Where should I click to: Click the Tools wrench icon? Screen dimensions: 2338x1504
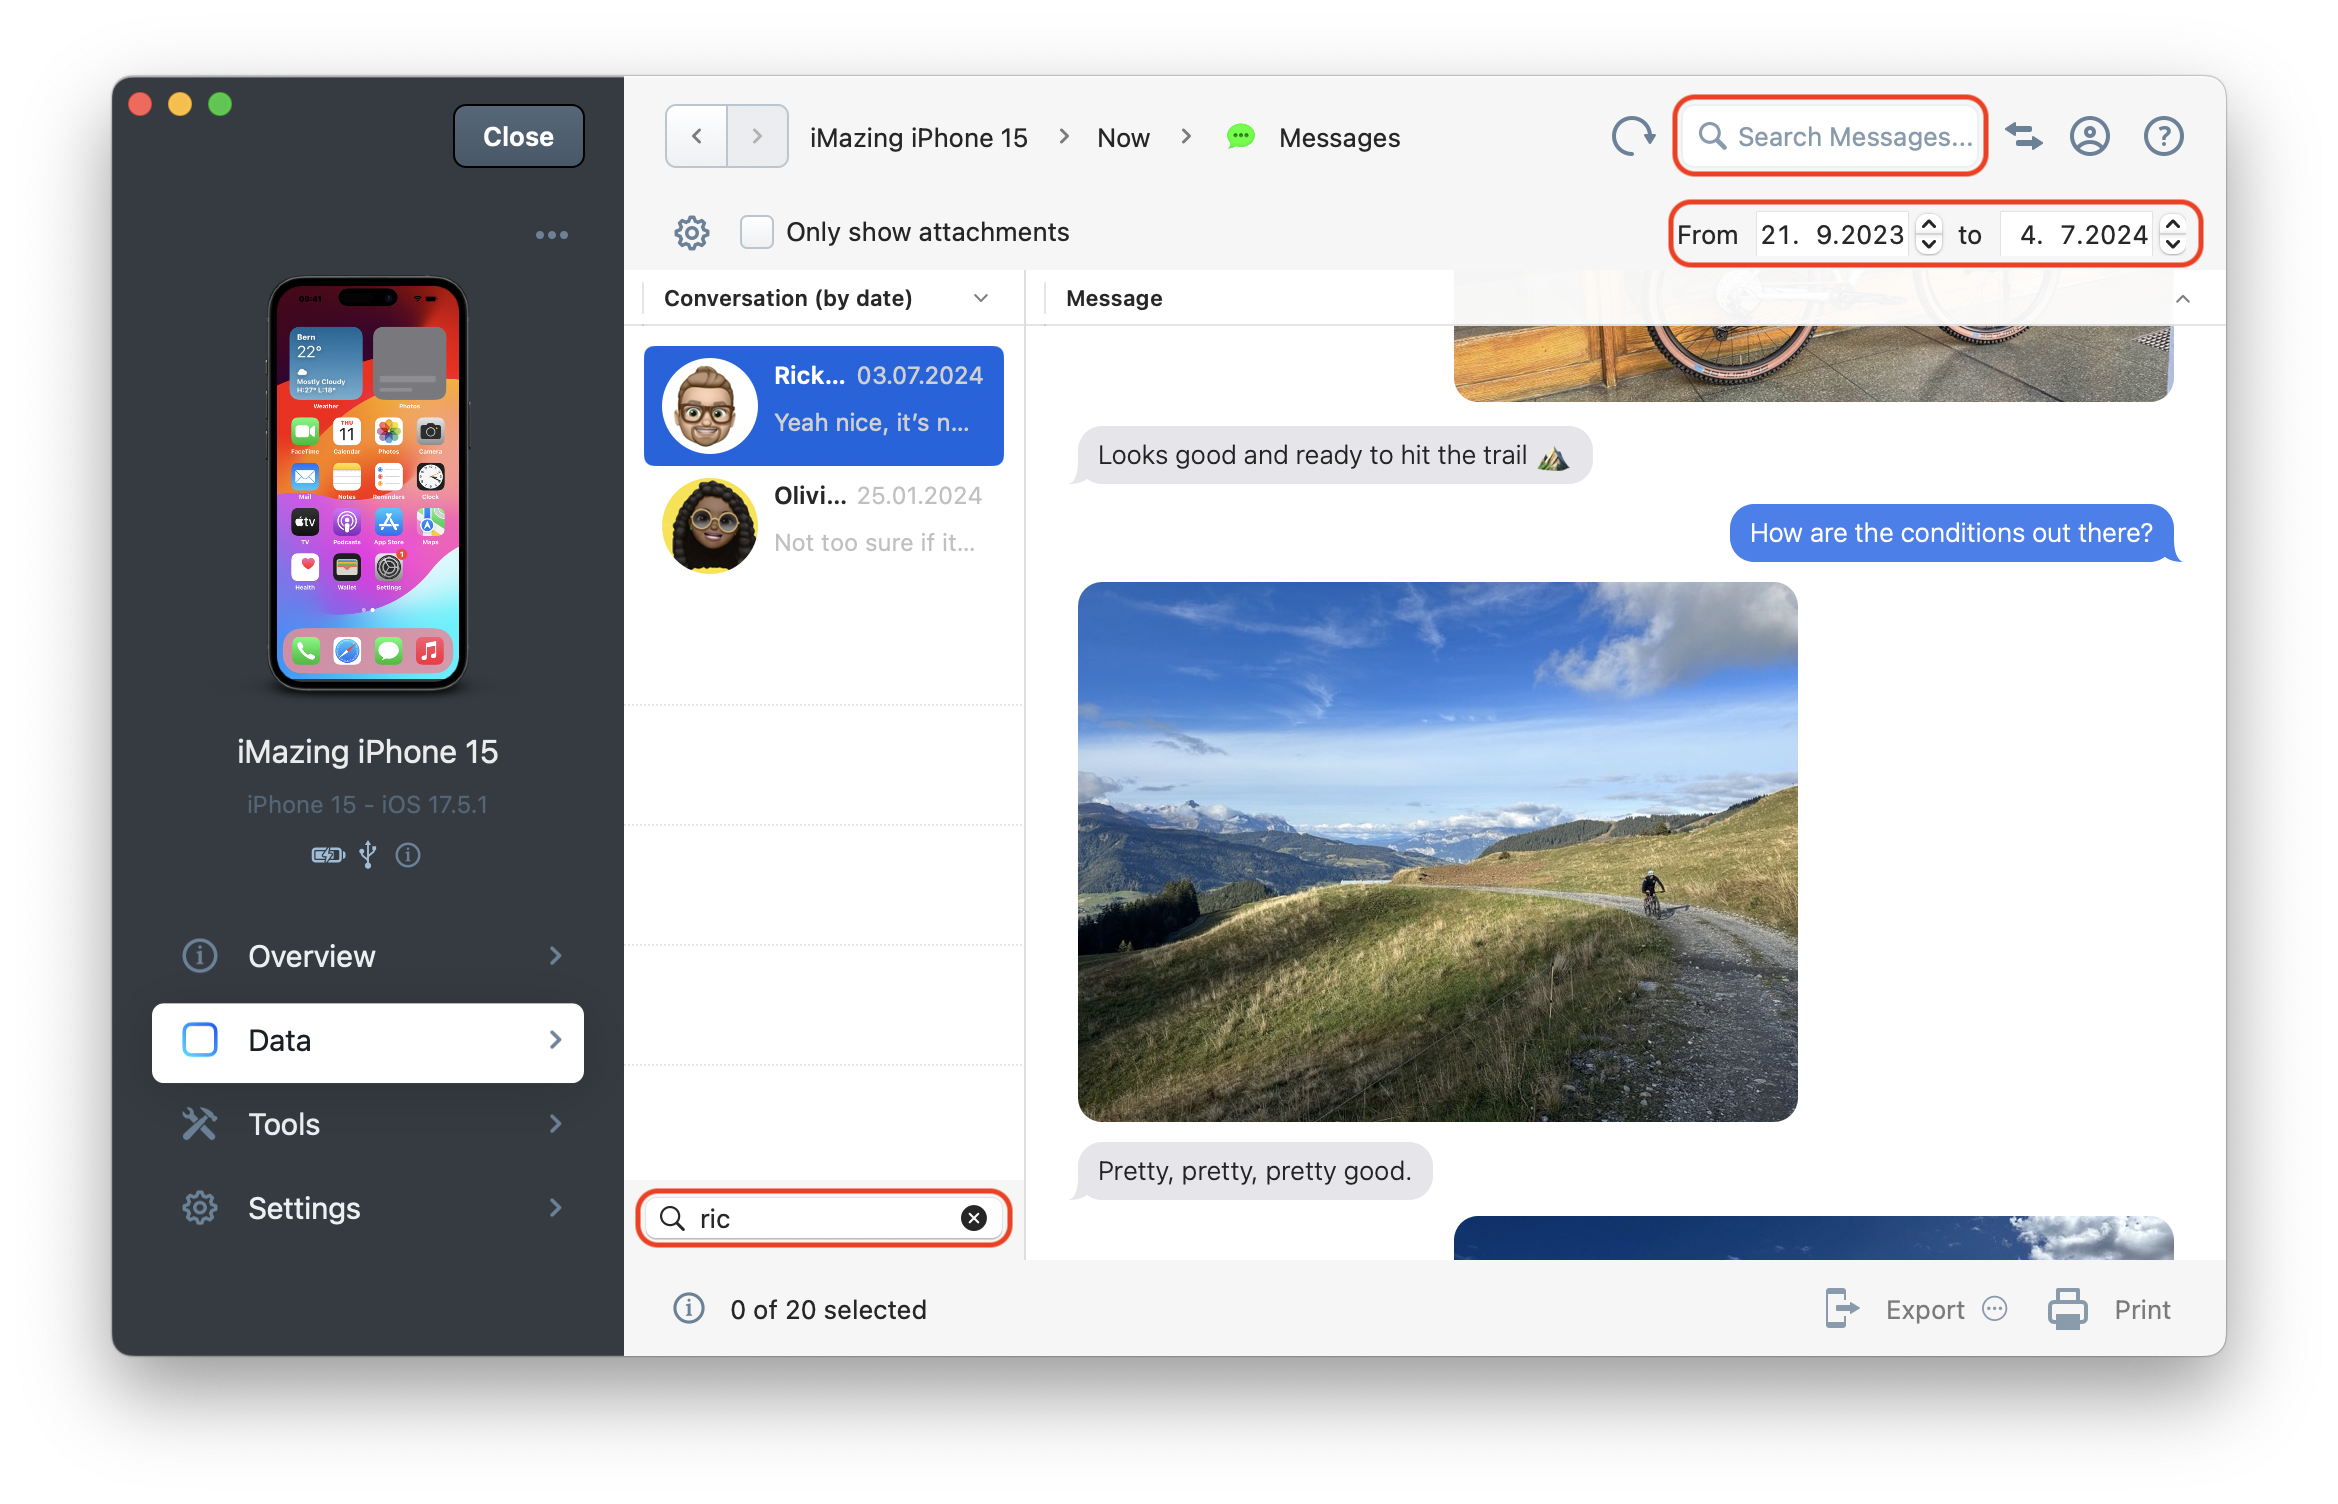click(x=200, y=1124)
